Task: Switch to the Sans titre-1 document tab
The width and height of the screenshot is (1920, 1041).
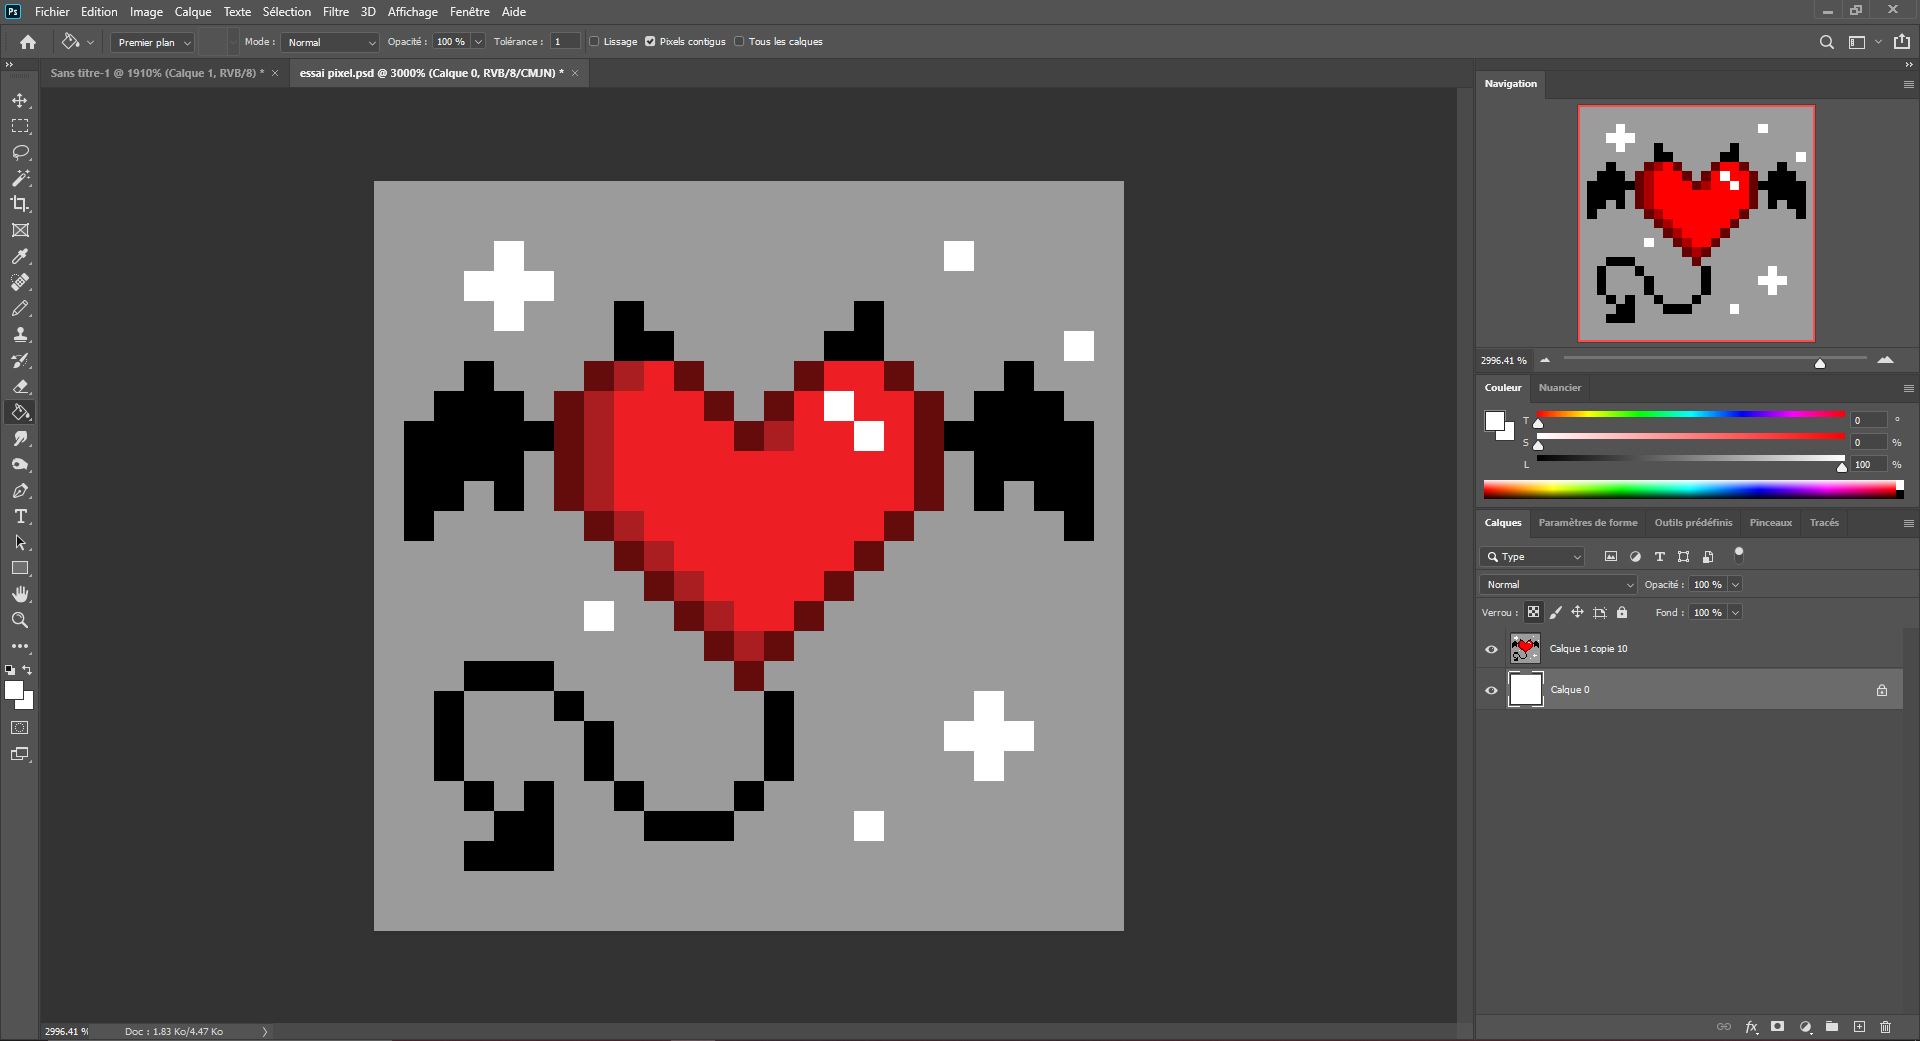Action: click(x=157, y=73)
